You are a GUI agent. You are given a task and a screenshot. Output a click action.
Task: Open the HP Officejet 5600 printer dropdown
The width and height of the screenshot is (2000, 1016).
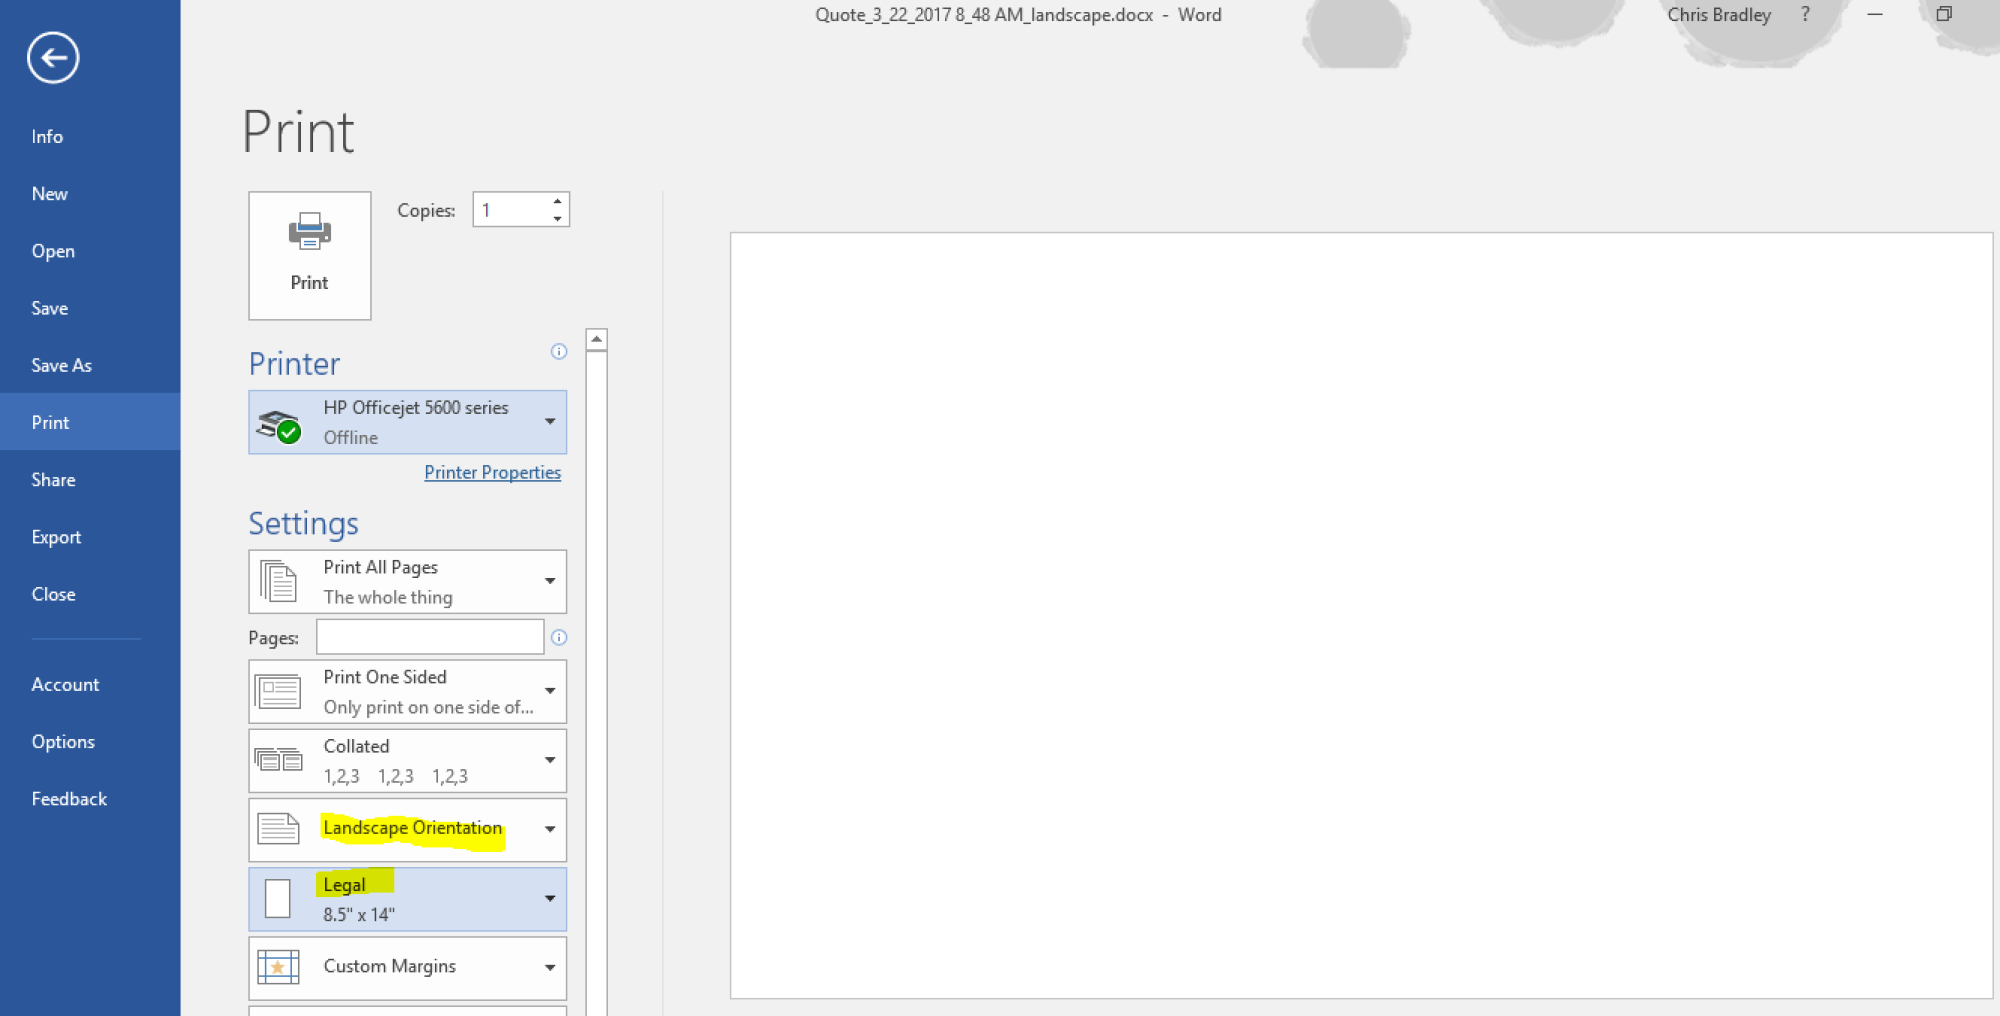408,422
